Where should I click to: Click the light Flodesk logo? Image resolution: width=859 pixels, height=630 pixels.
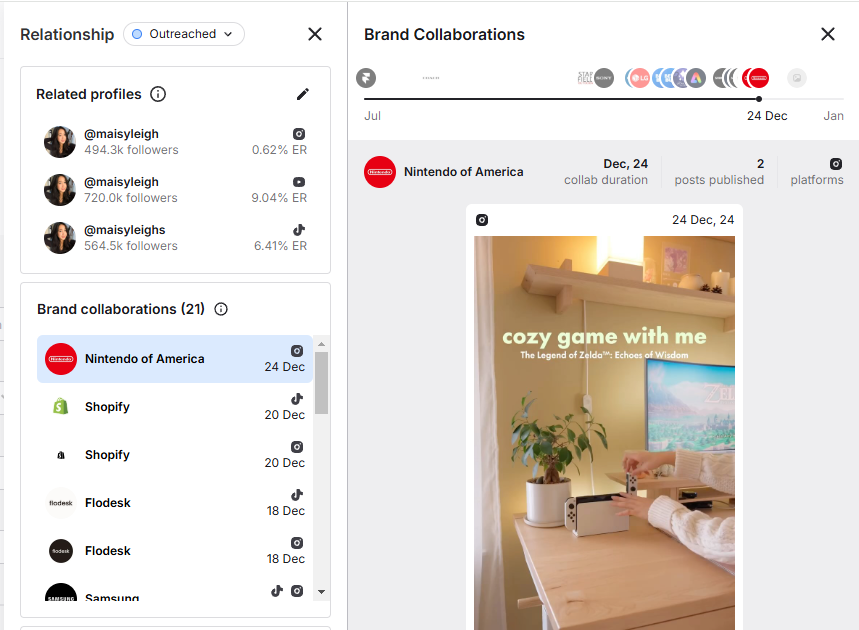61,503
